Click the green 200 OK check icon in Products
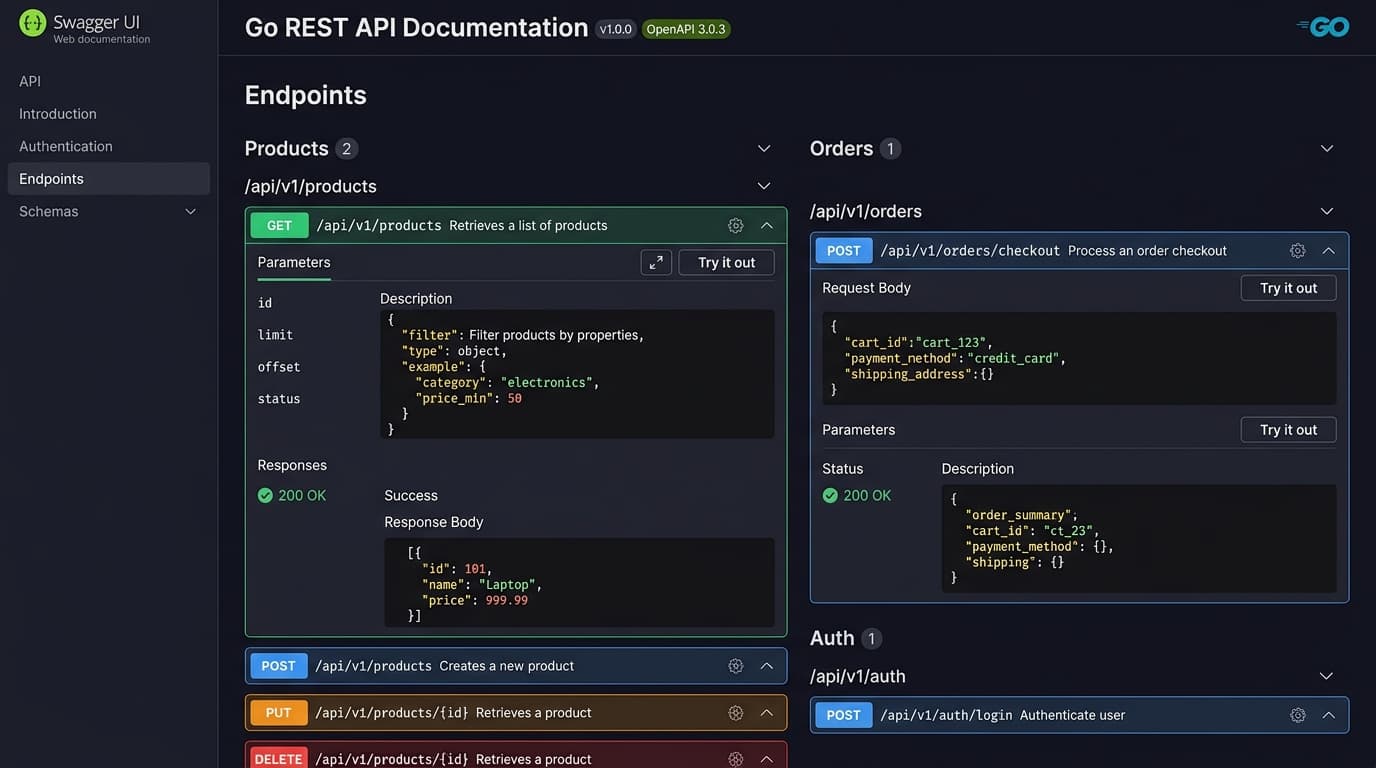Viewport: 1376px width, 768px height. (265, 495)
